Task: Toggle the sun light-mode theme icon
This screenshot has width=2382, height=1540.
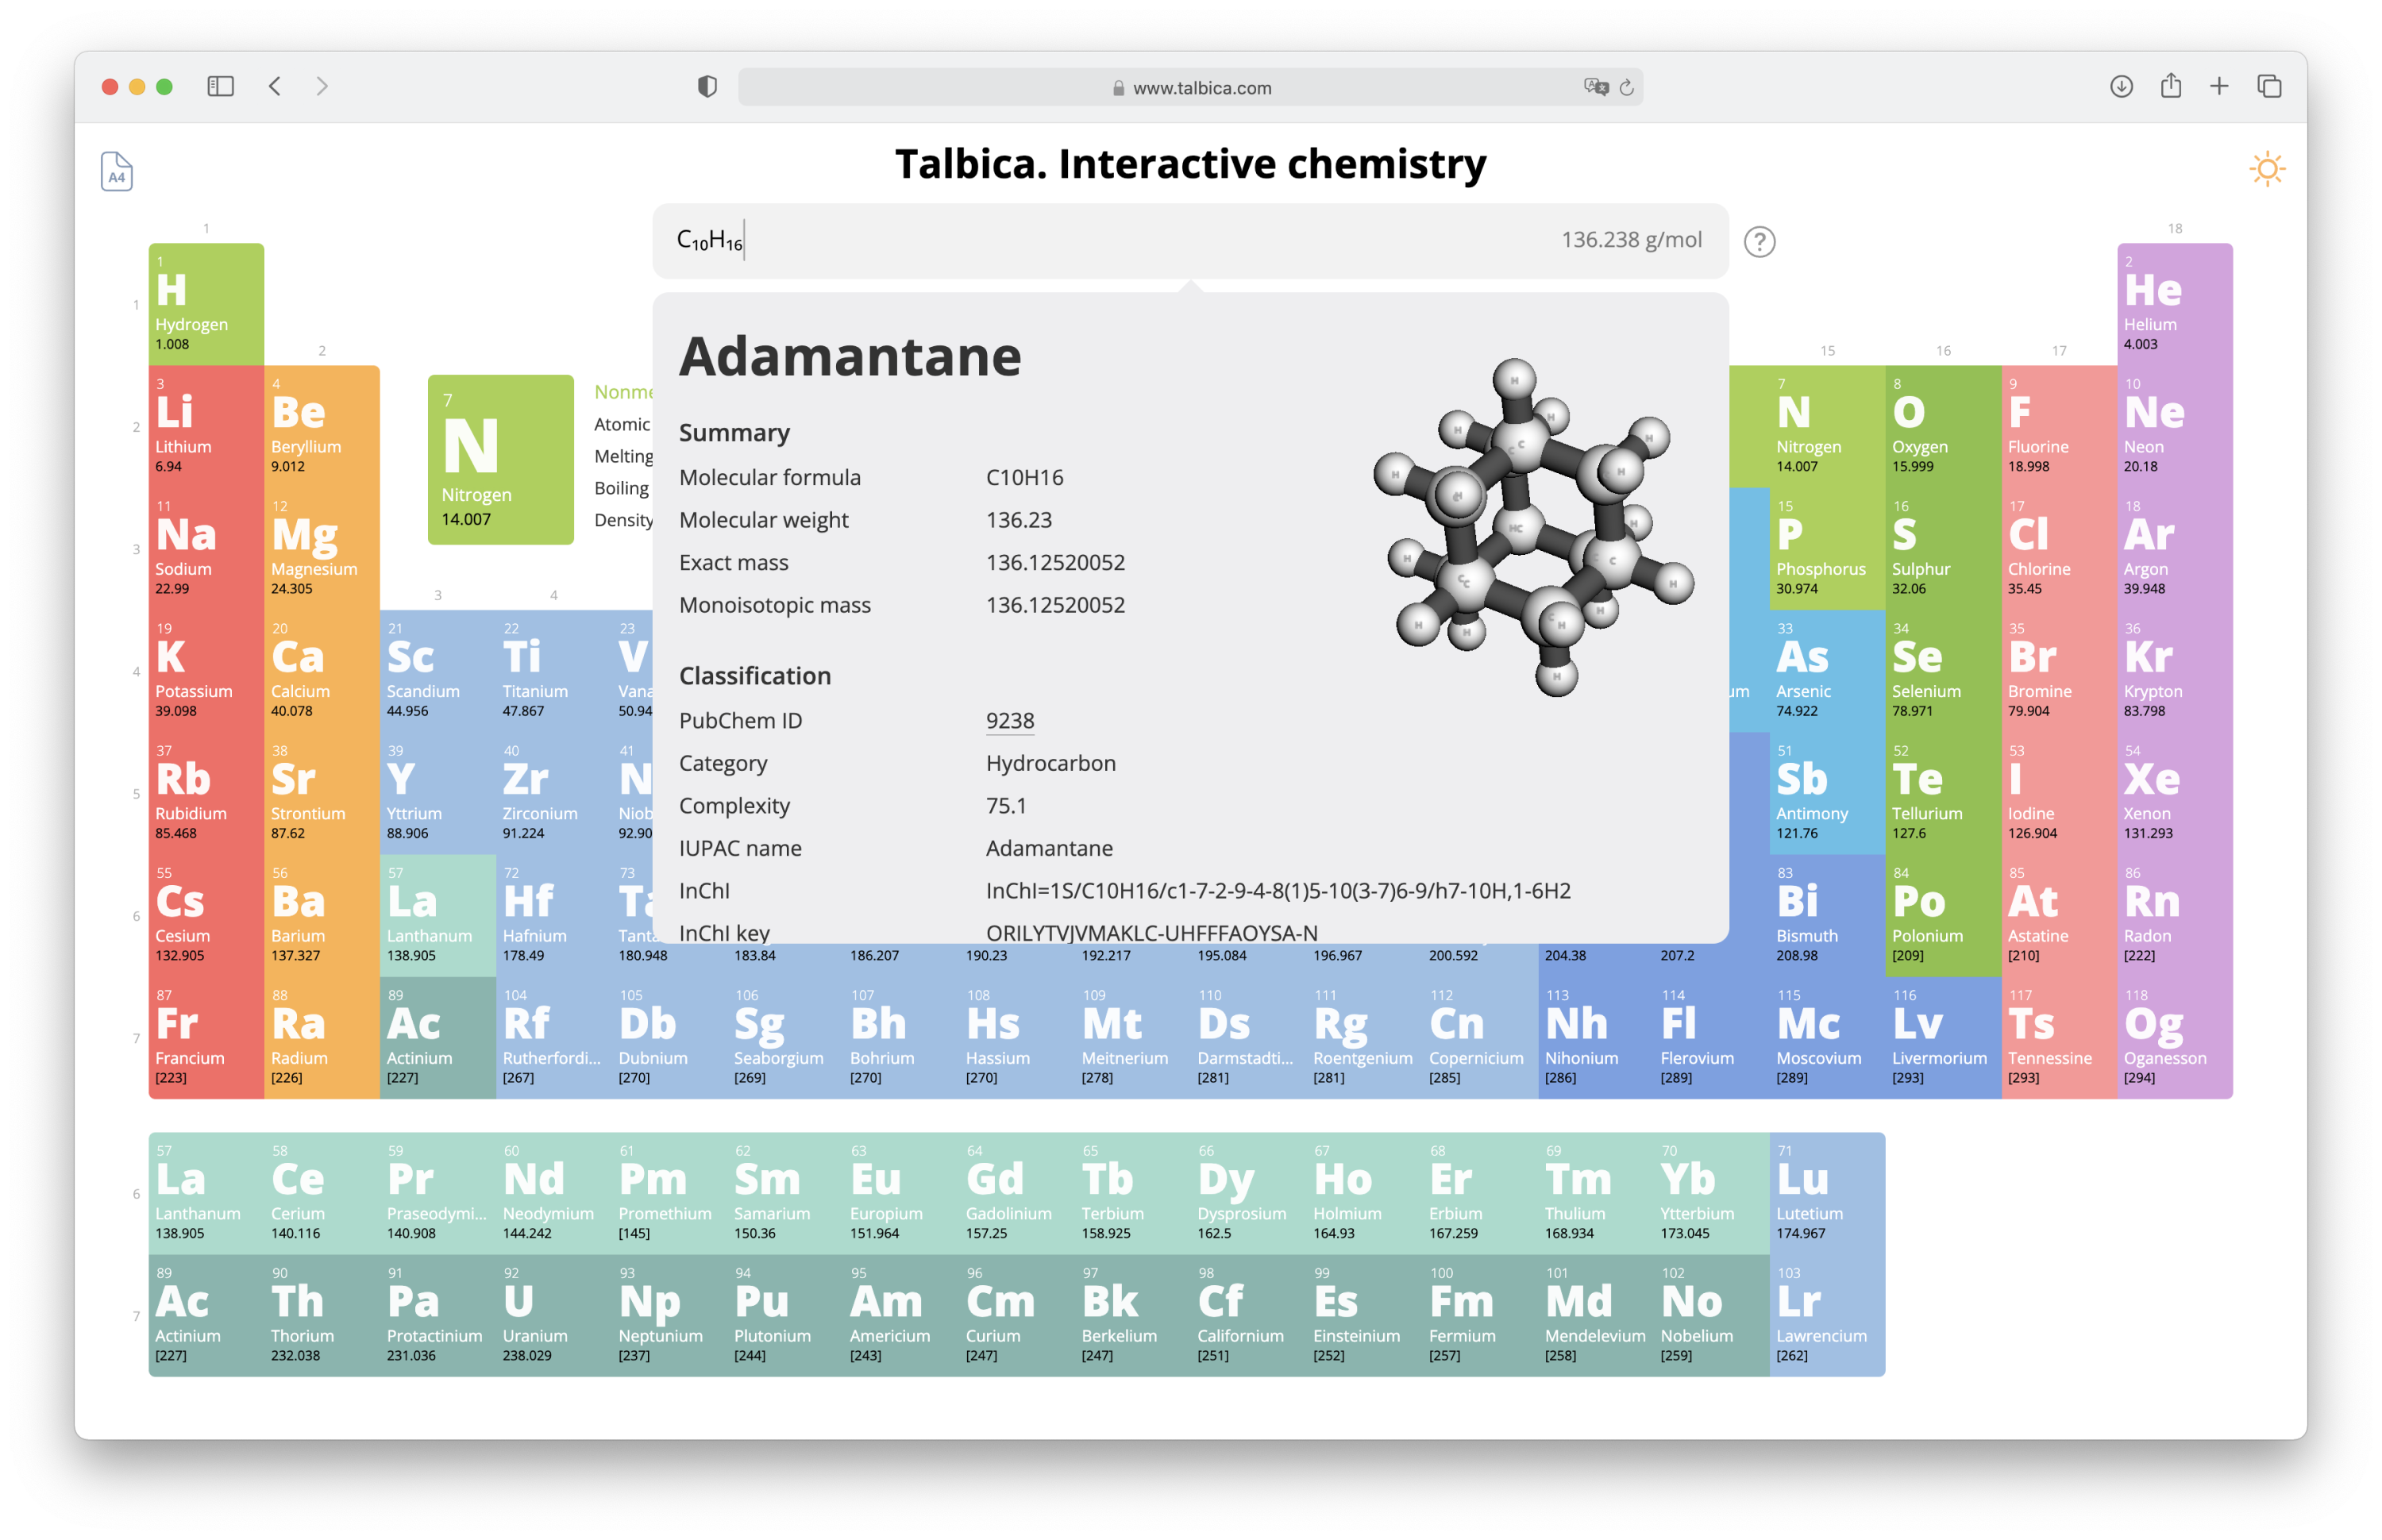Action: [x=2267, y=168]
